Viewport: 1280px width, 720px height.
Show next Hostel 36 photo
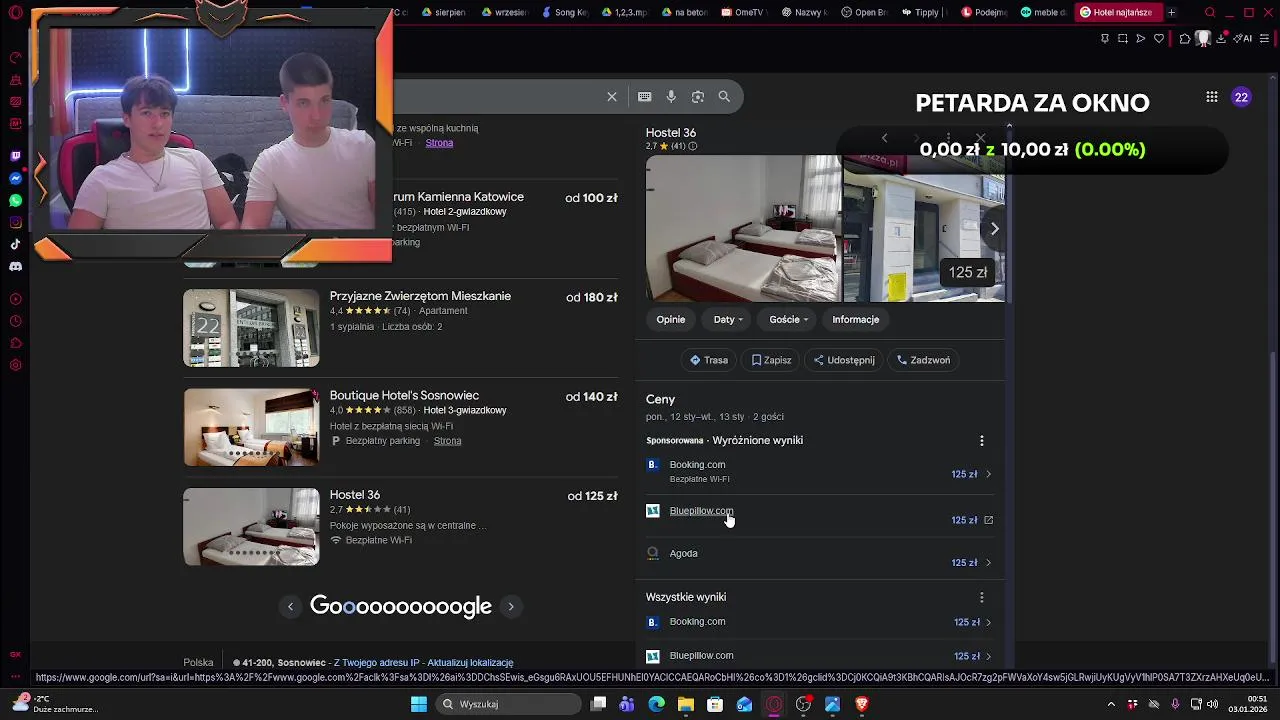tap(994, 229)
